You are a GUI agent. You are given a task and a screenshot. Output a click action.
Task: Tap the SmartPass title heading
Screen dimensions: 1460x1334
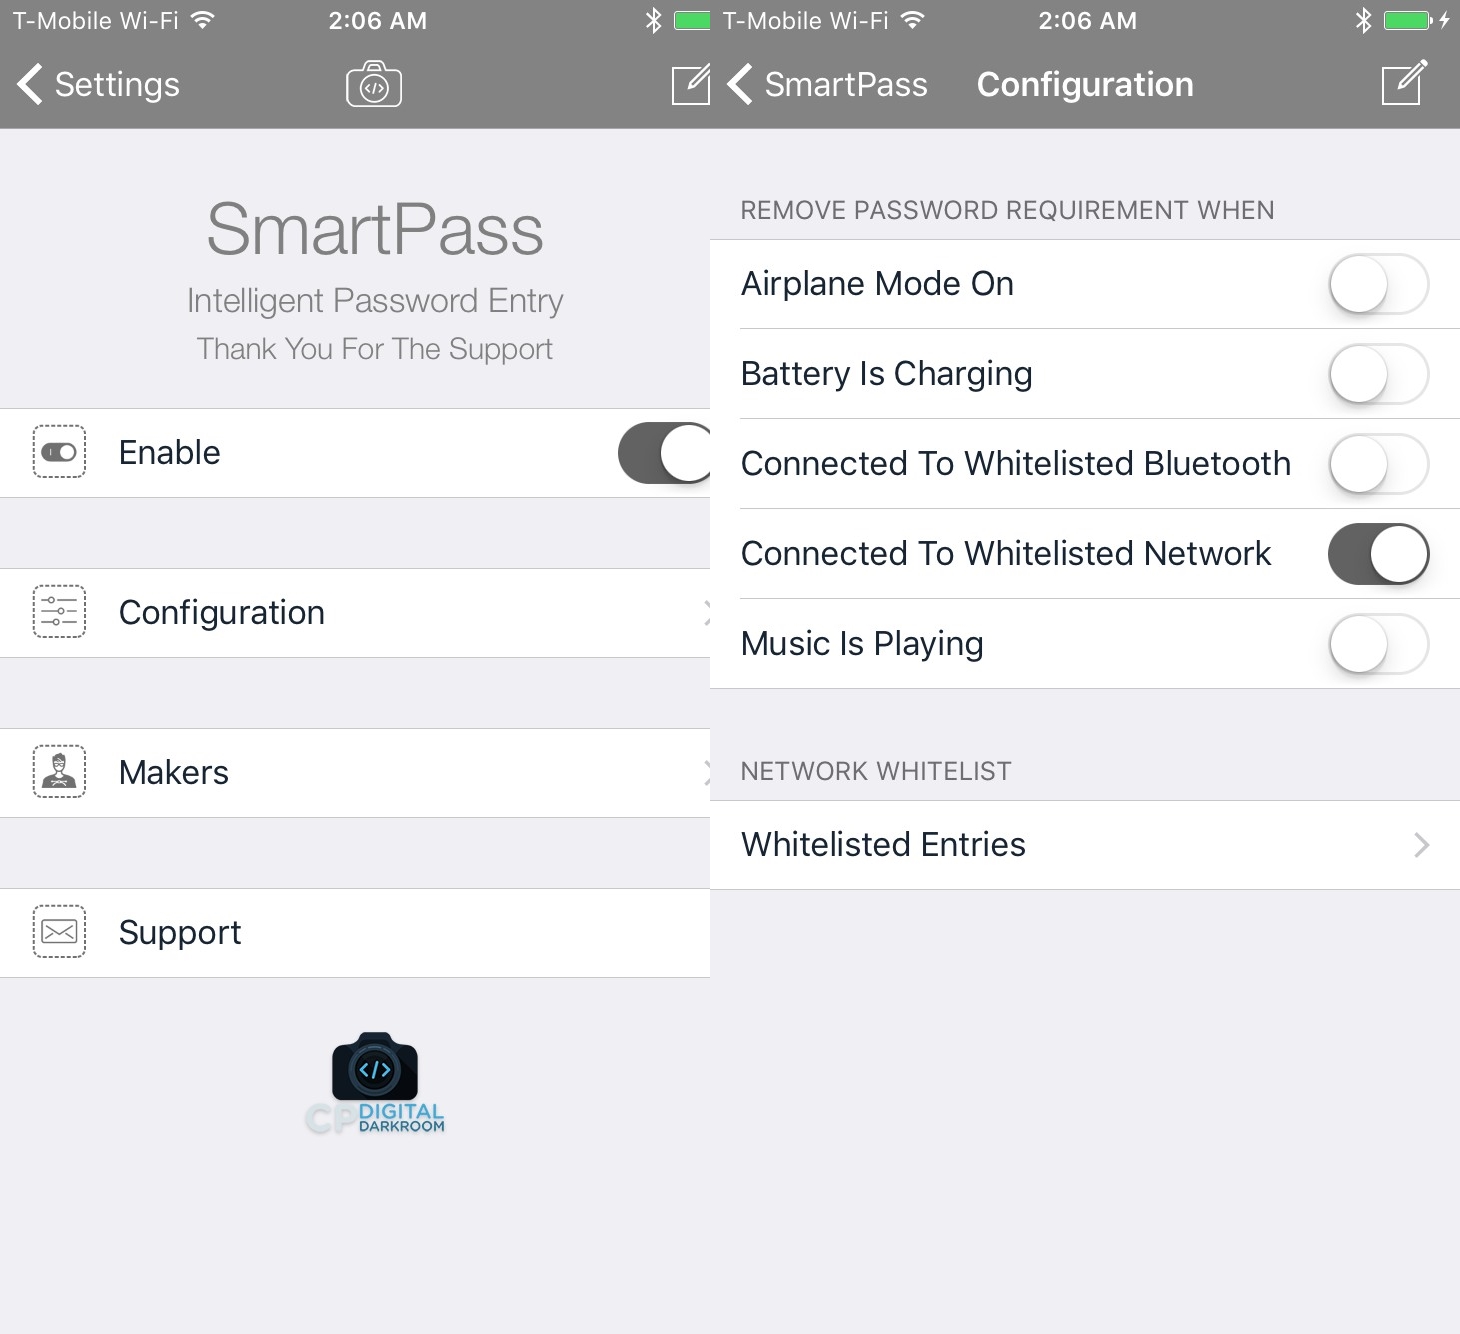tap(375, 229)
